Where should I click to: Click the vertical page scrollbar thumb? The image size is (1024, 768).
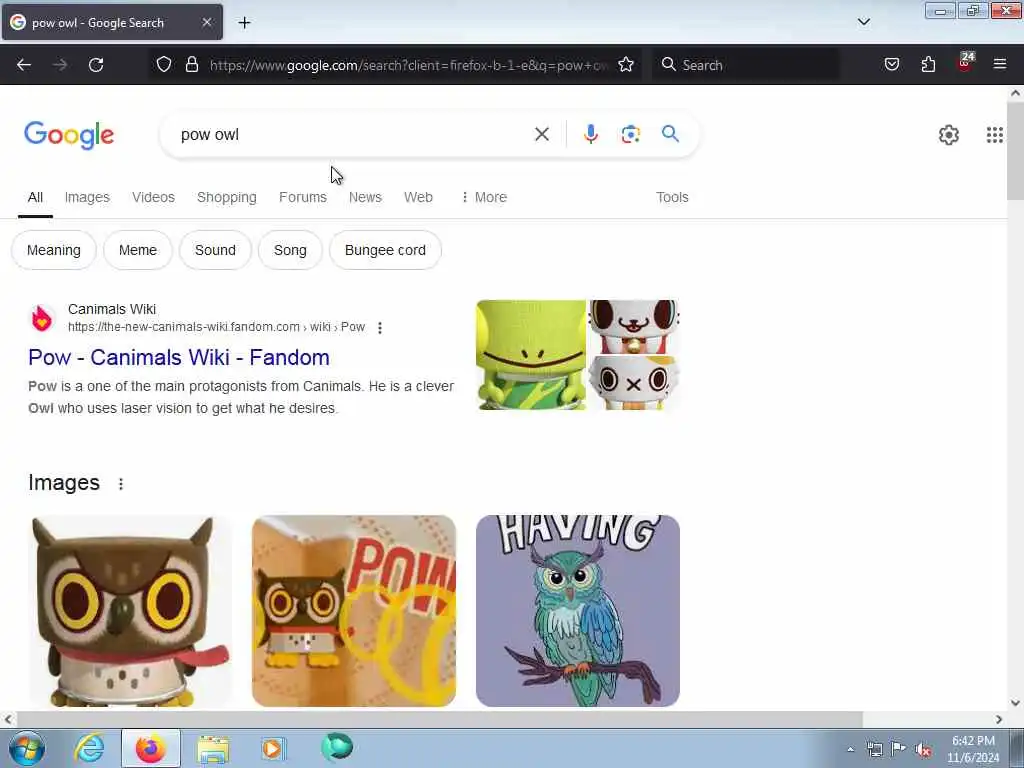tap(1015, 152)
